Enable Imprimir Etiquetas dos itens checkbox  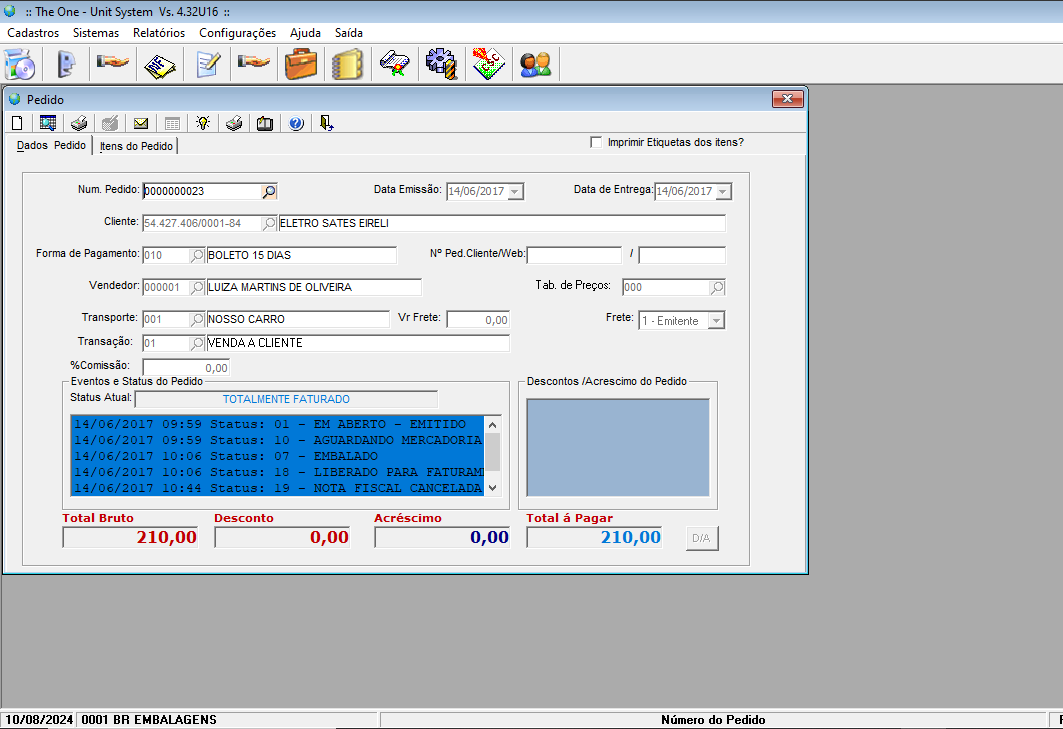596,142
